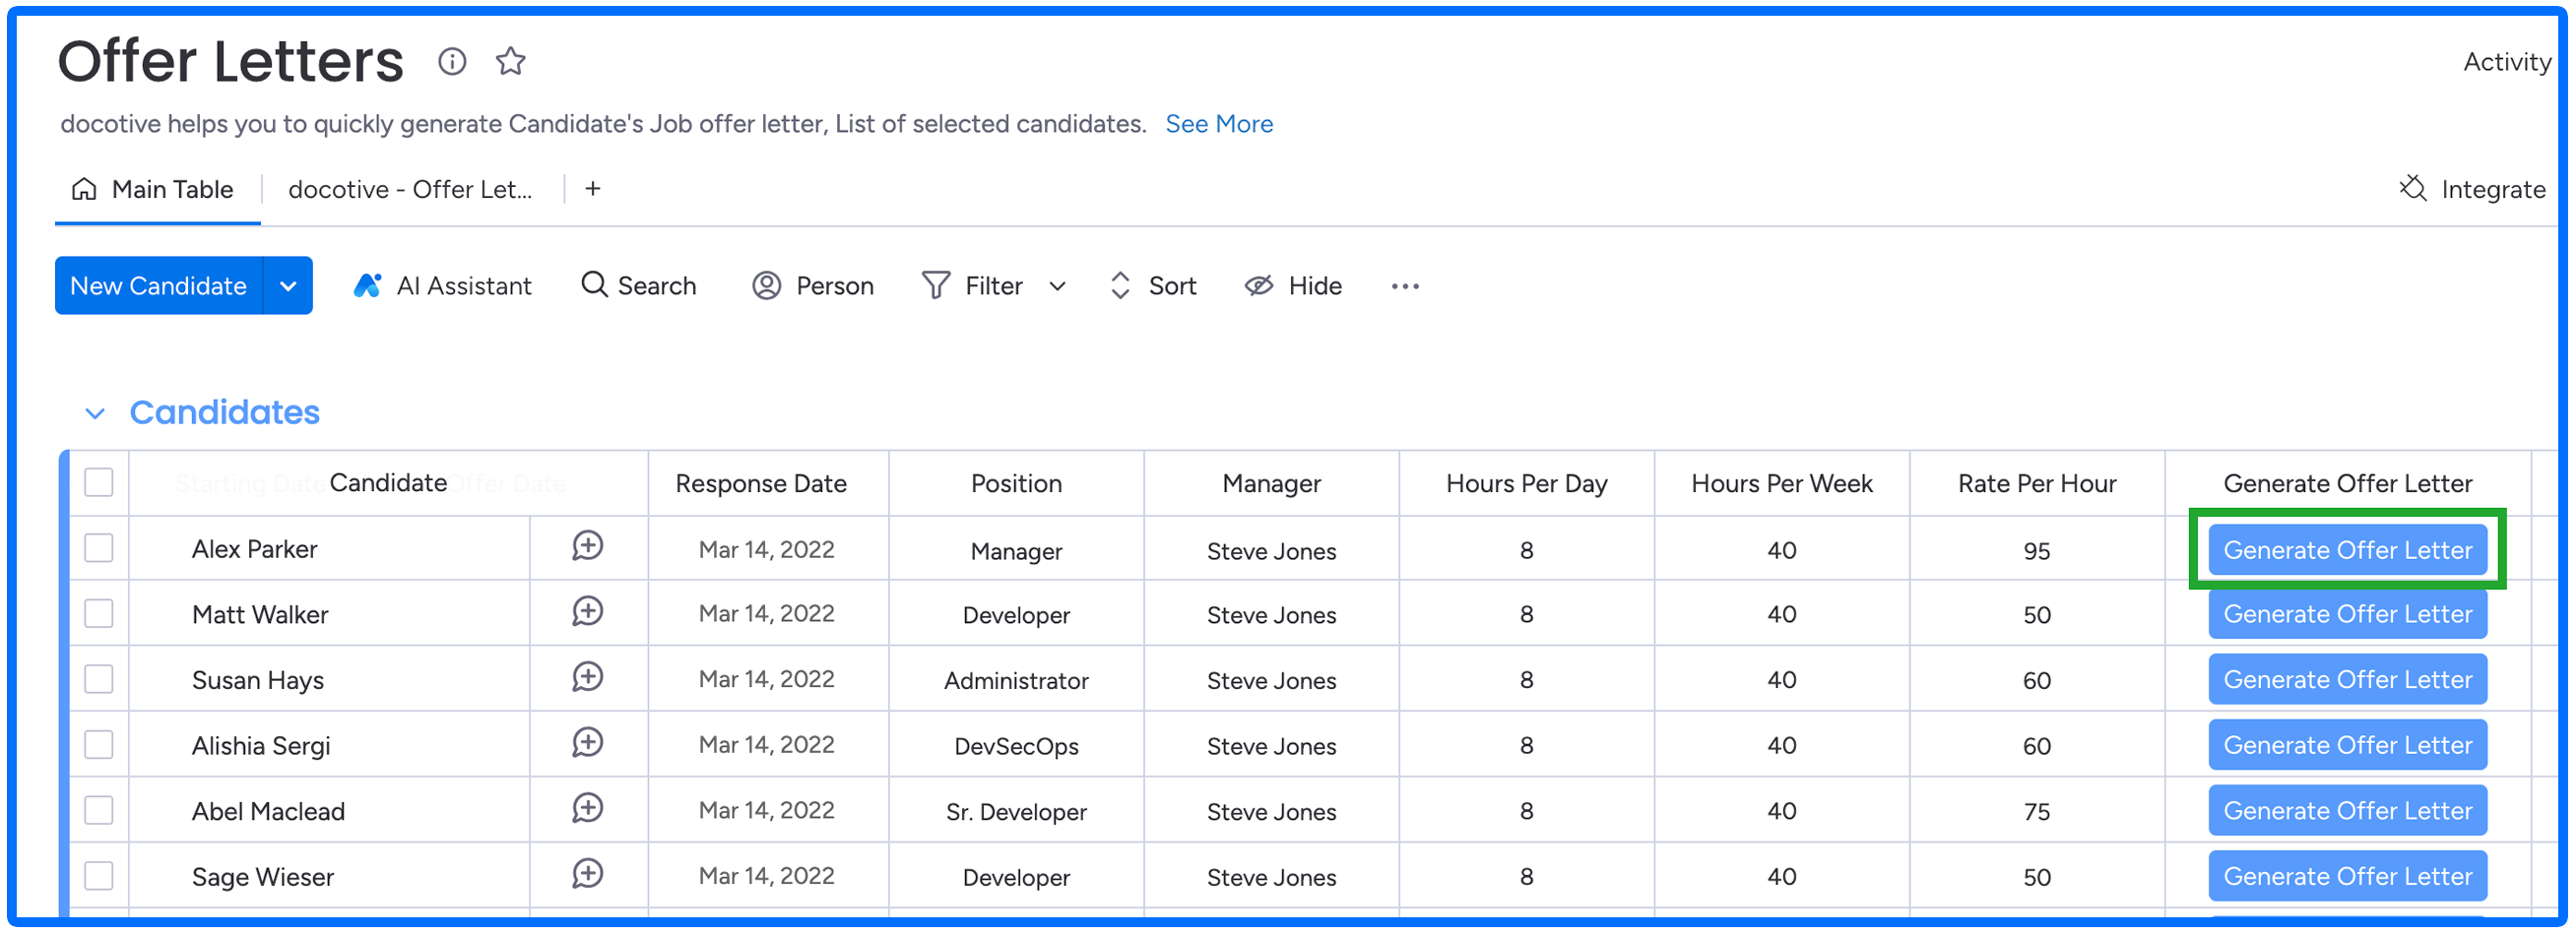Open the Susan Hays candidate name
This screenshot has height=934, width=2576.
[258, 681]
